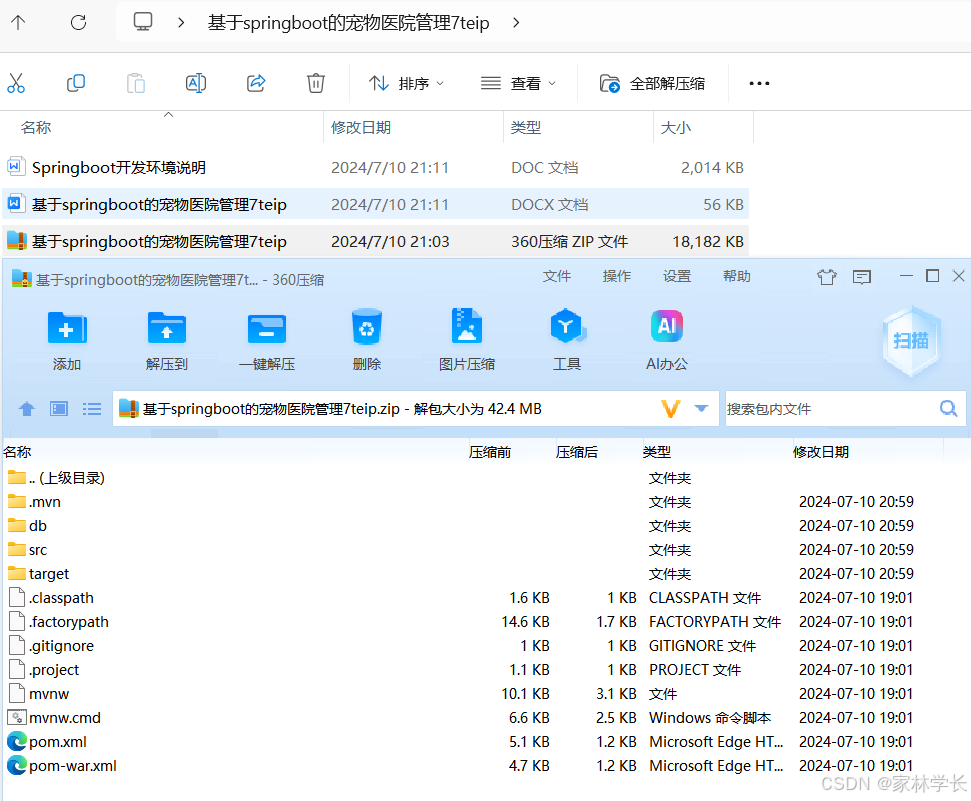Select the Springboot开发环境说明 DOC file

[x=375, y=168]
